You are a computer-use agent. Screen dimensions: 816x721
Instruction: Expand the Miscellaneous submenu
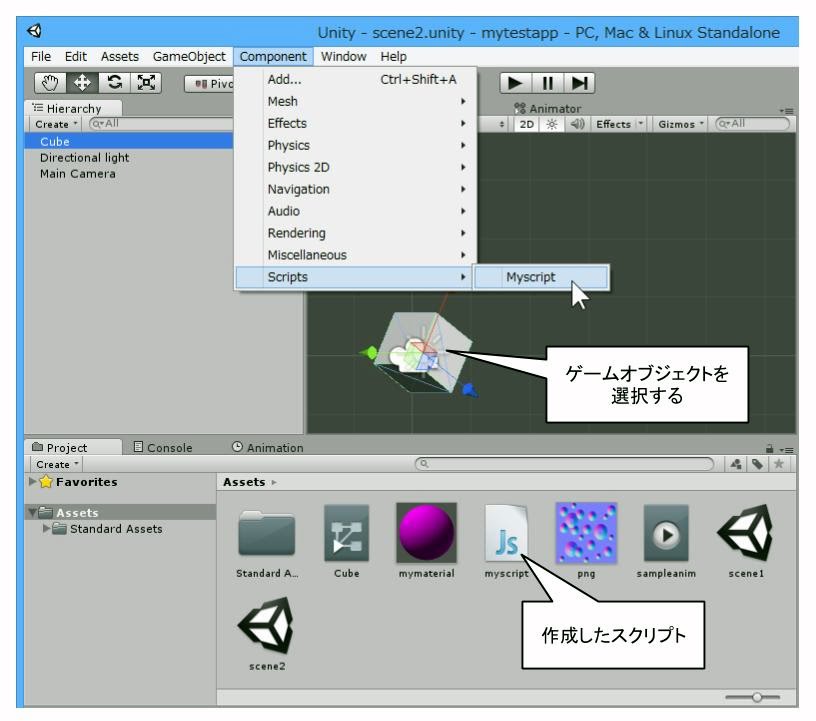pyautogui.click(x=355, y=255)
